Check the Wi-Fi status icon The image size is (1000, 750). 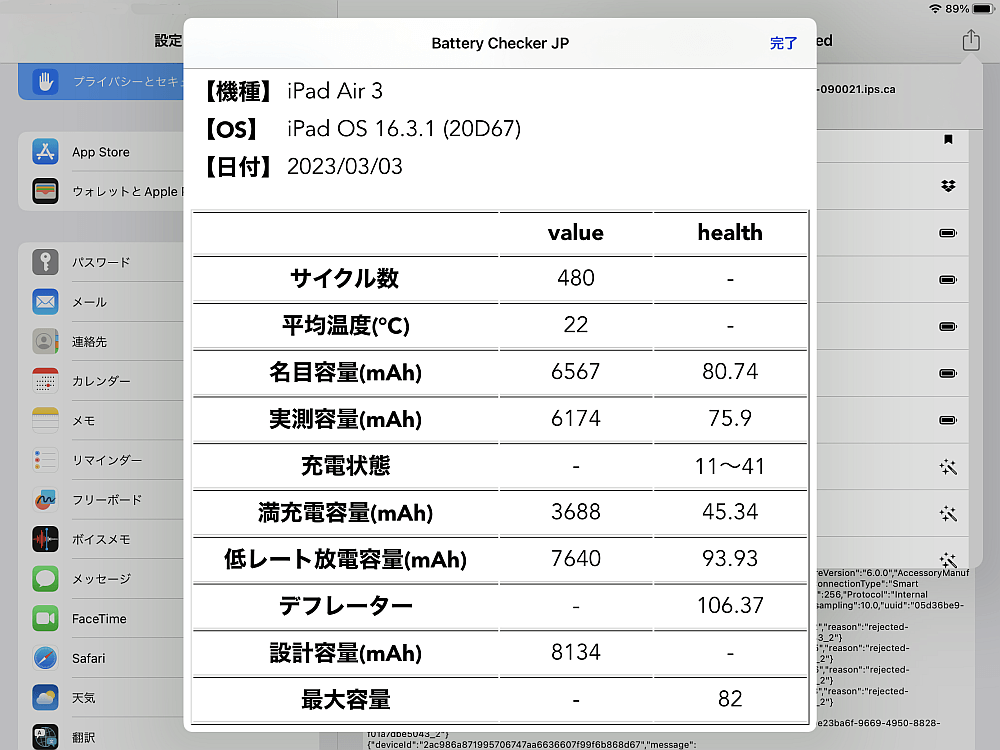click(x=936, y=9)
